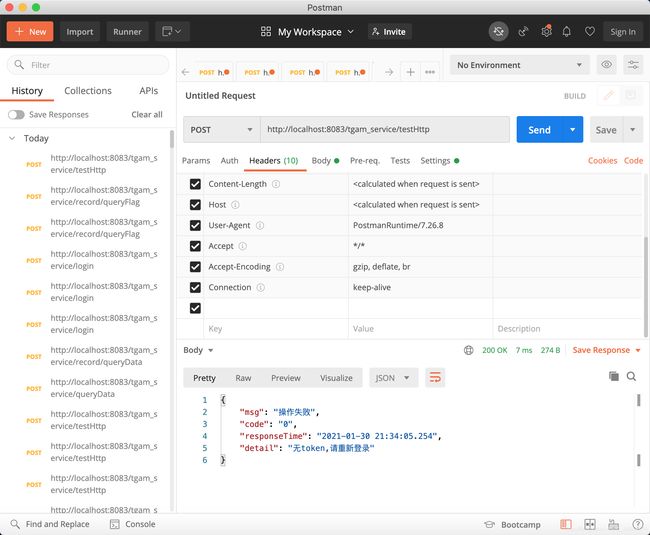Open the Console from status bar

click(x=133, y=524)
